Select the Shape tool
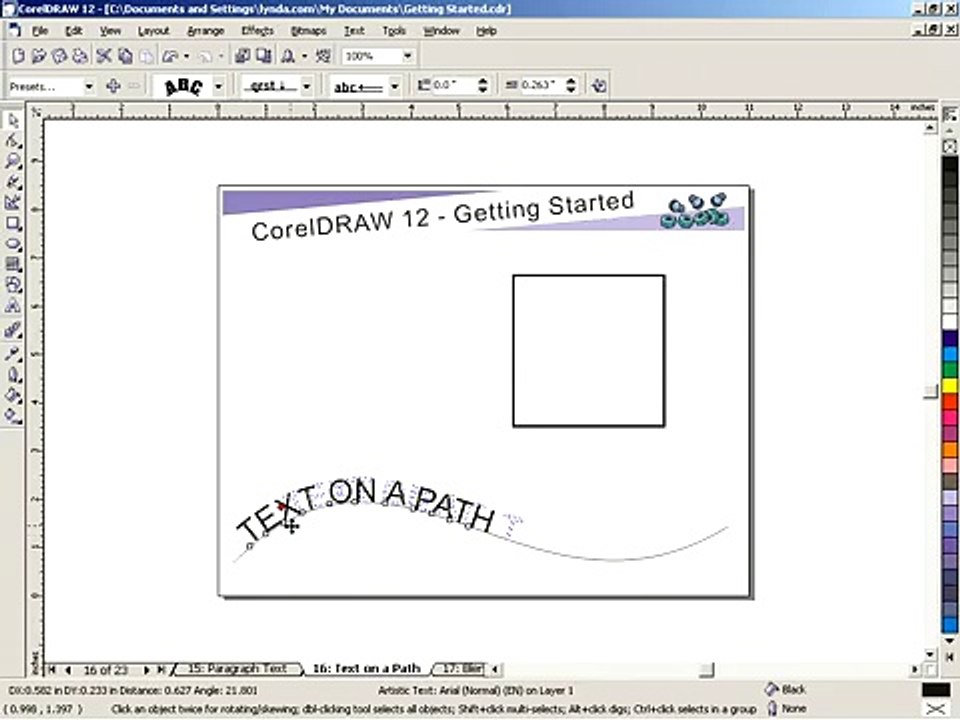The image size is (960, 720). click(x=13, y=141)
